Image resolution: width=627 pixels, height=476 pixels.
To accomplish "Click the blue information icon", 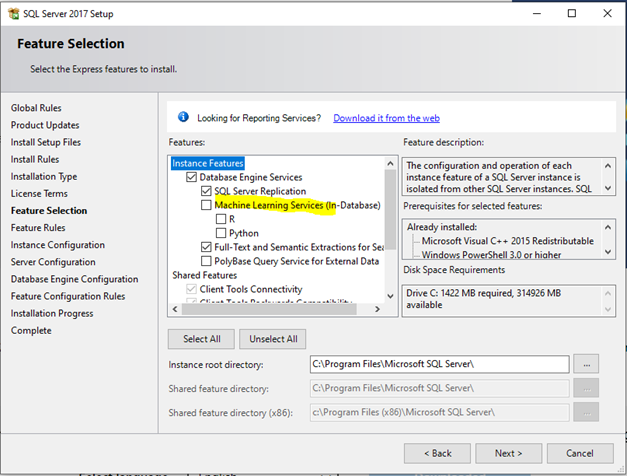I will (x=183, y=118).
